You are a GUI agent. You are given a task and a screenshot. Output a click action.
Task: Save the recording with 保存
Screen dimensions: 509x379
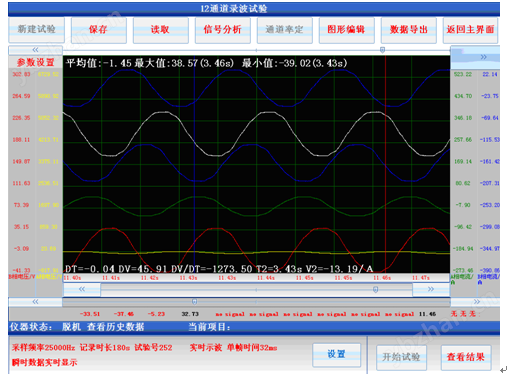[98, 30]
